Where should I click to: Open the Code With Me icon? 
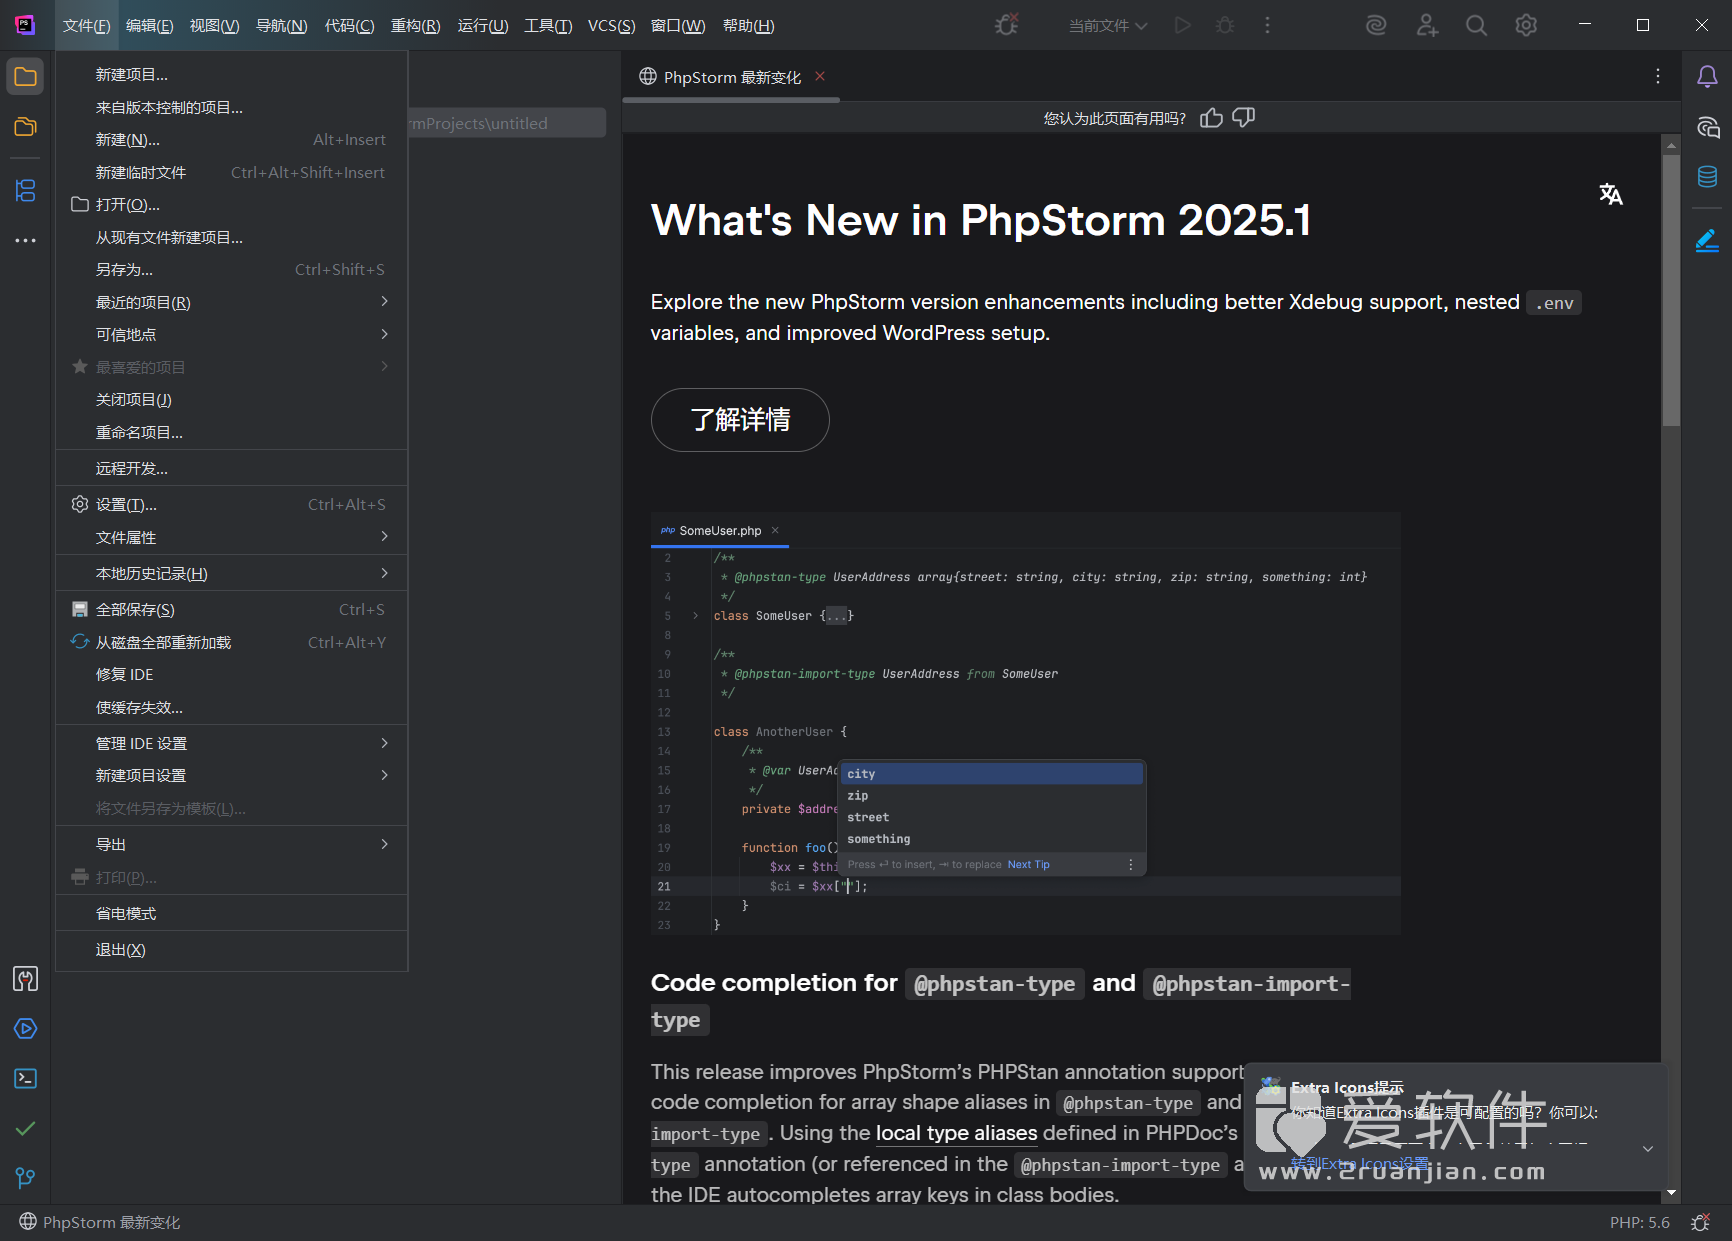[x=1427, y=25]
